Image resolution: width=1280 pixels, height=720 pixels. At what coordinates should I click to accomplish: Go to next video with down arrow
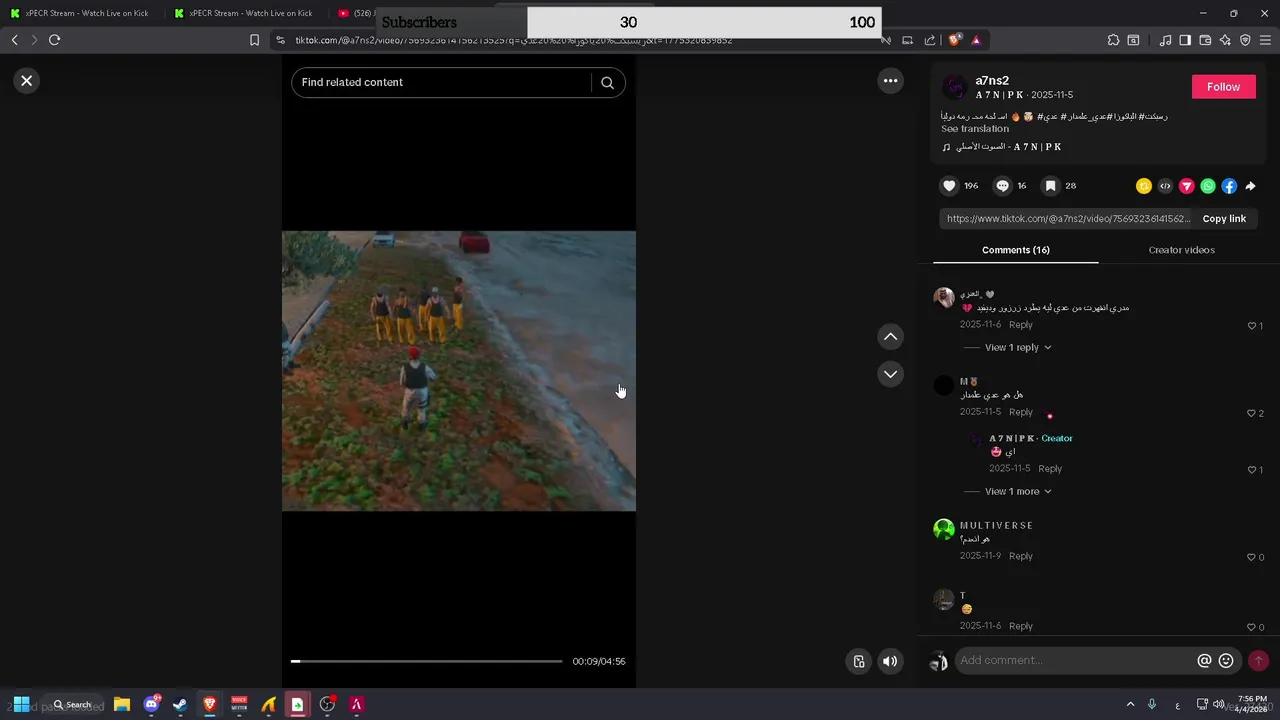(890, 374)
